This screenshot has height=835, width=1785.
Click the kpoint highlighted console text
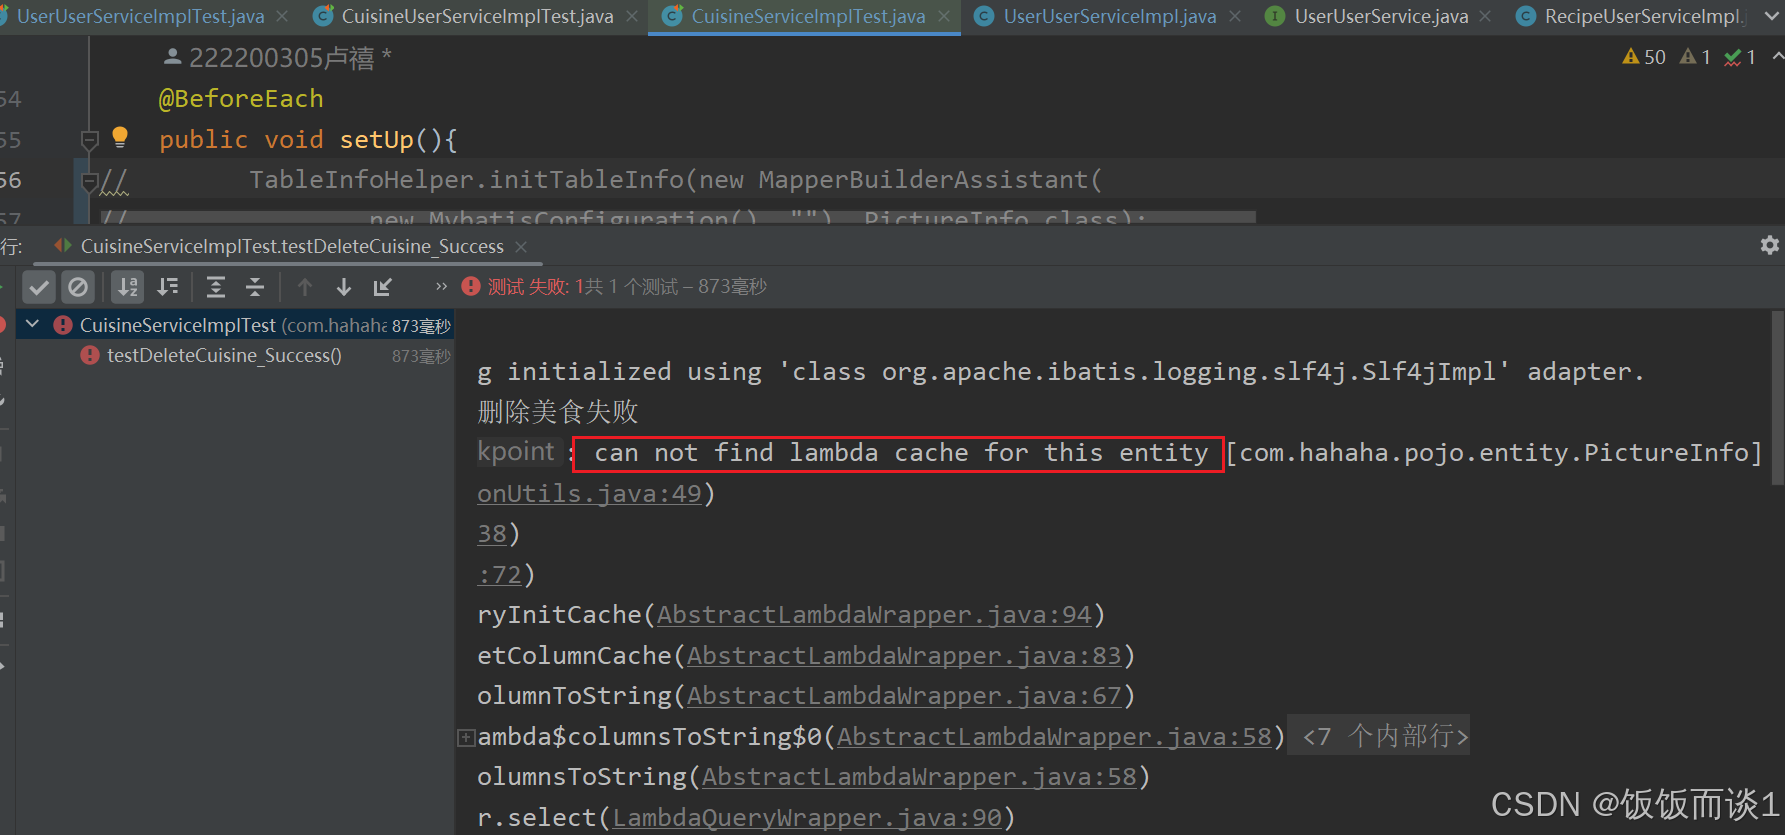coord(516,452)
